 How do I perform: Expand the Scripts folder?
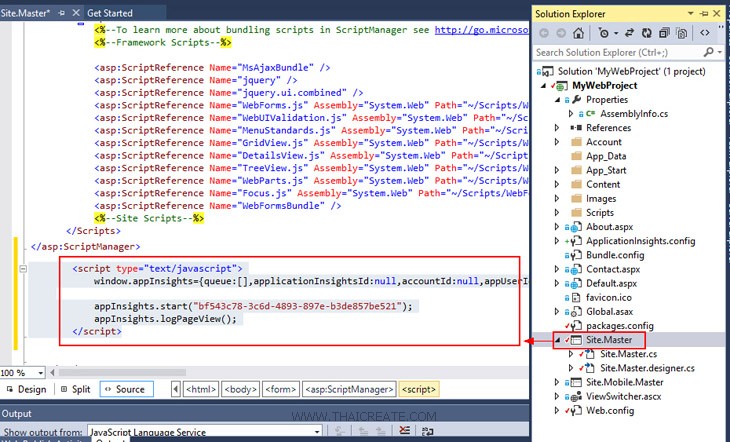557,213
